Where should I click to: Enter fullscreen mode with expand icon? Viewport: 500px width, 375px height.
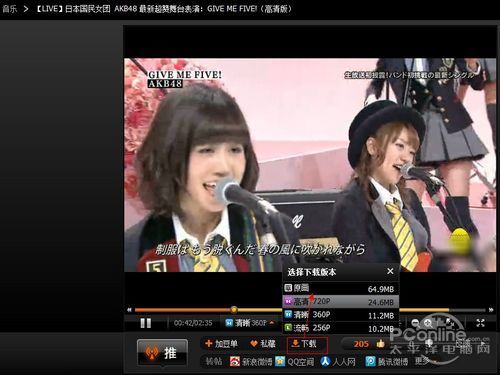pyautogui.click(x=480, y=323)
